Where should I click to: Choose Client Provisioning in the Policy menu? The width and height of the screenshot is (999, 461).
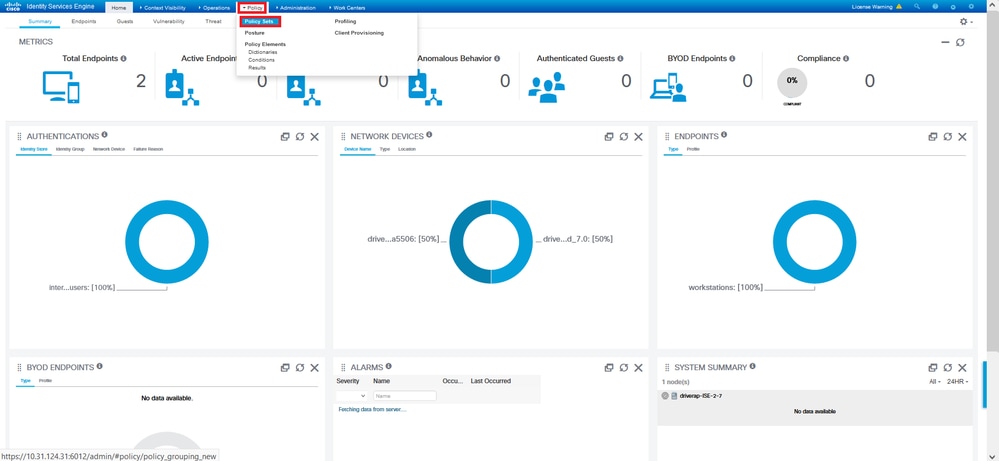[x=359, y=32]
